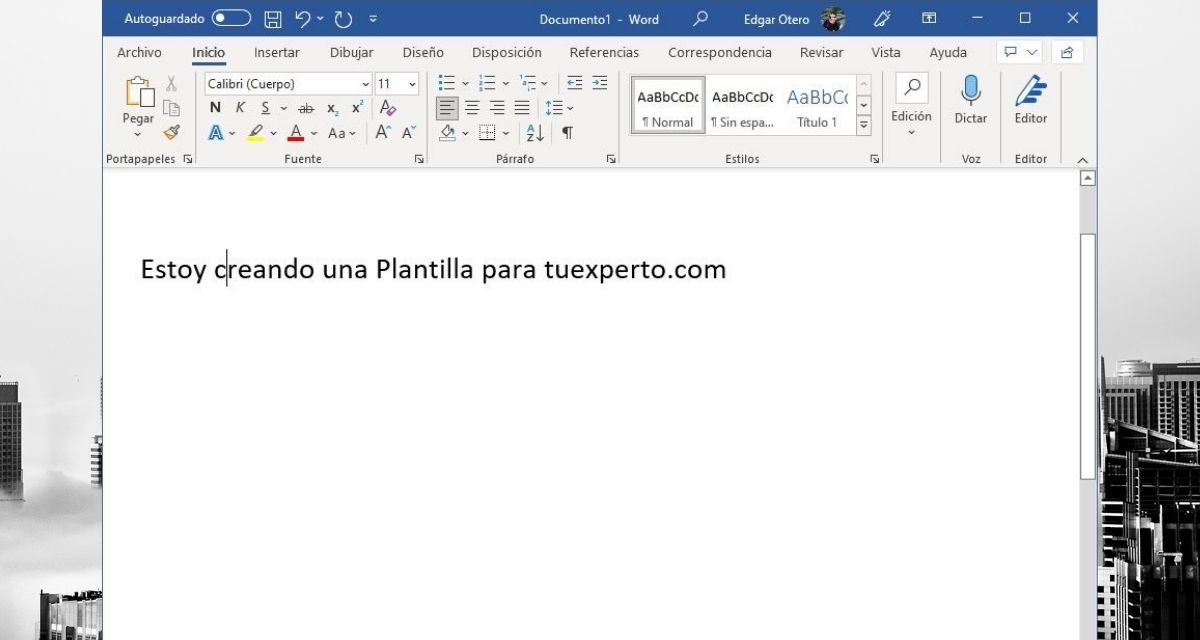This screenshot has height=640, width=1200.
Task: Click the Format Painter brush icon
Action: pos(171,132)
